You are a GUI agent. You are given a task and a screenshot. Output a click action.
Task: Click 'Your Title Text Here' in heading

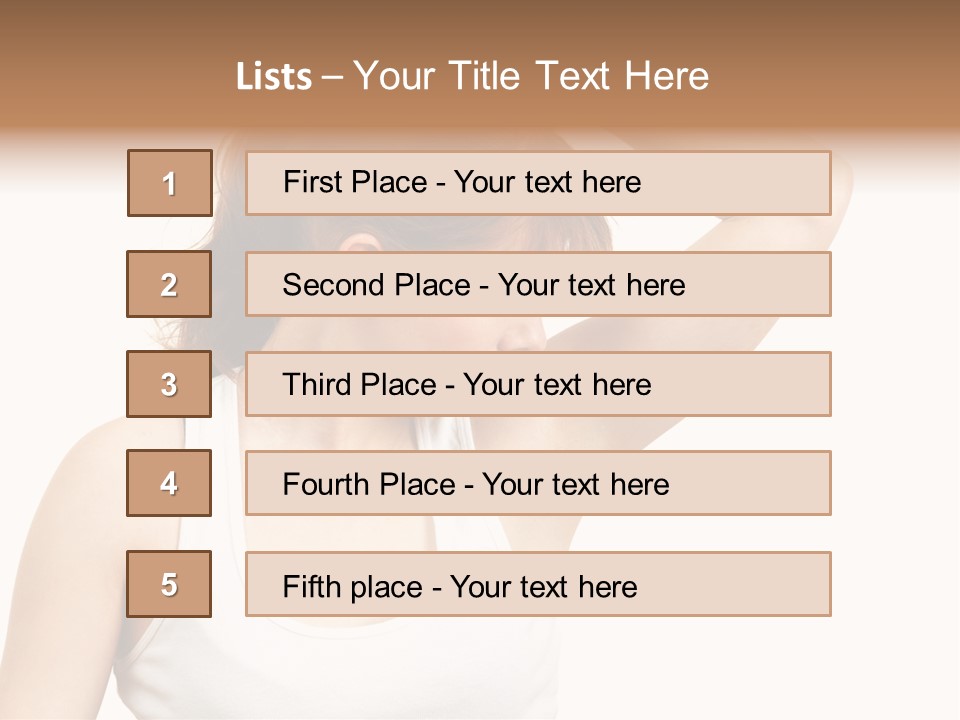(531, 77)
